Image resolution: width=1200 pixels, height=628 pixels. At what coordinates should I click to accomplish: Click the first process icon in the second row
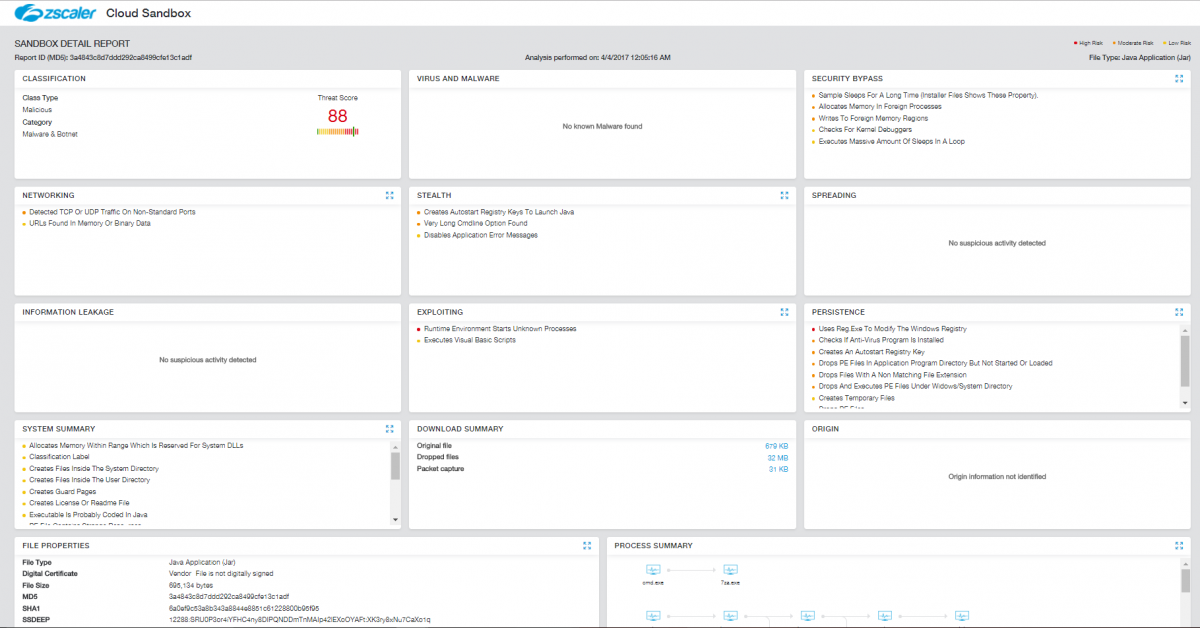coord(652,616)
